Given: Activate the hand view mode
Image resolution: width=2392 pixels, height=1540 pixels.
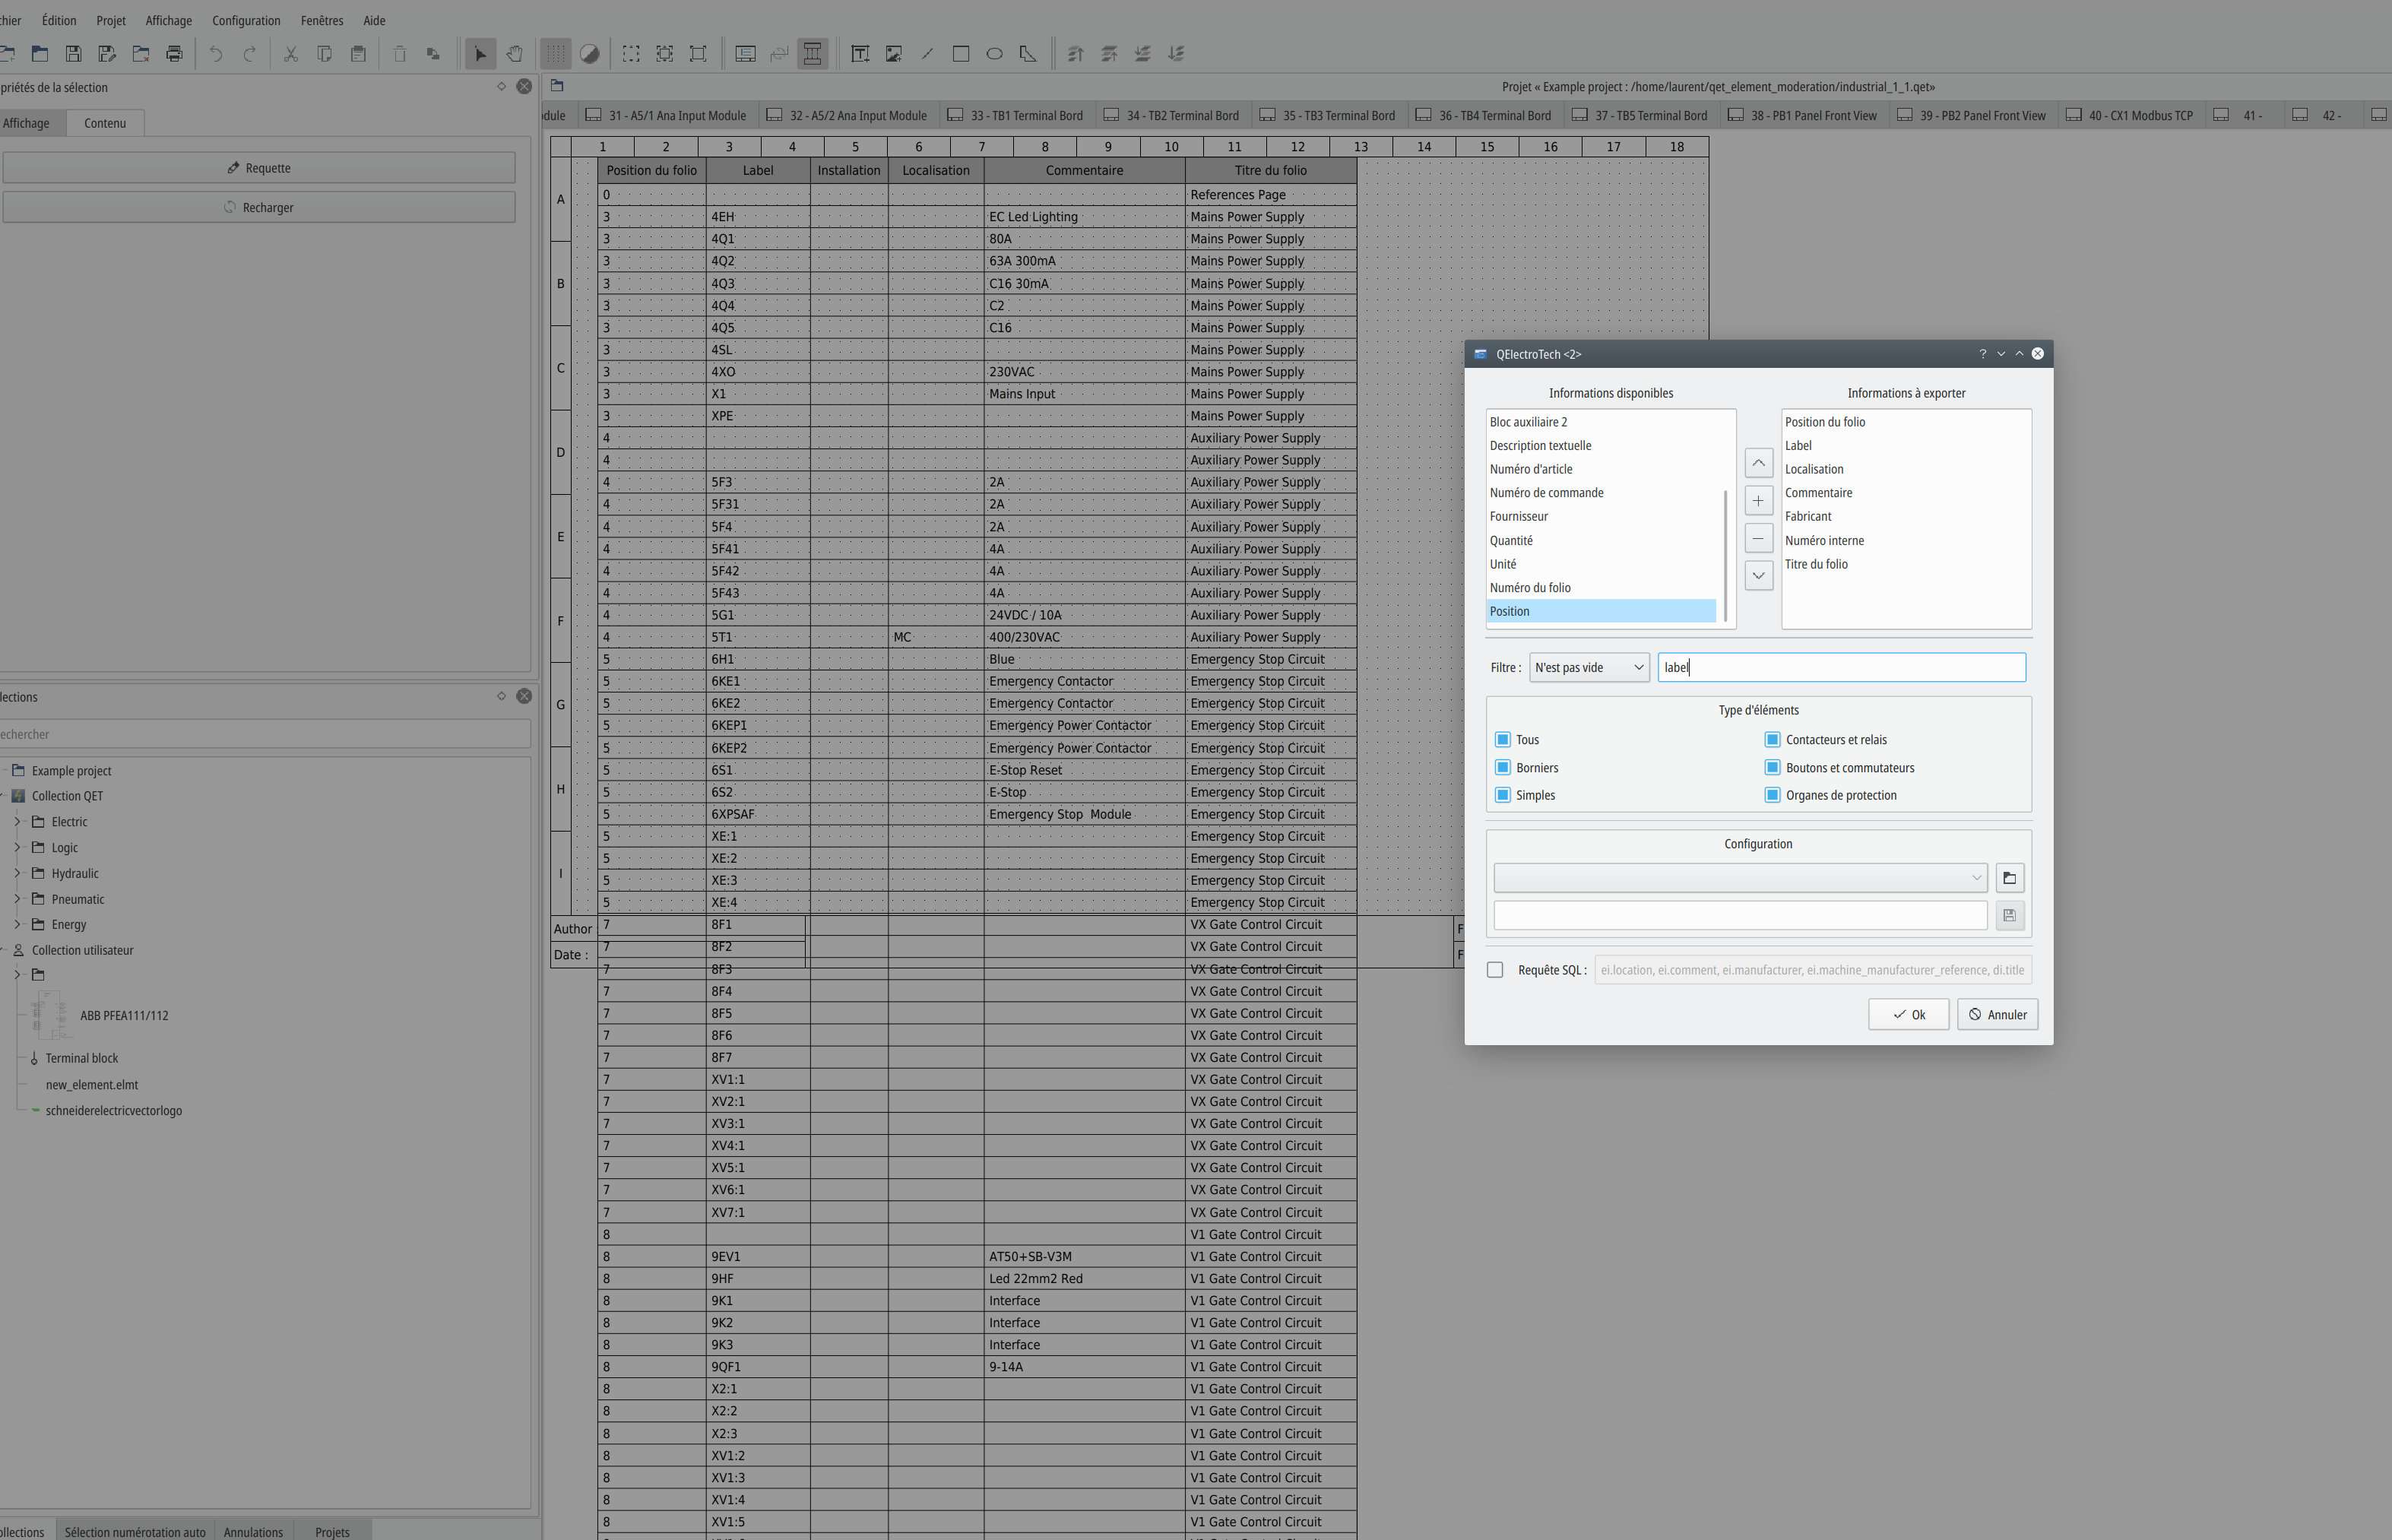Looking at the screenshot, I should [x=514, y=54].
